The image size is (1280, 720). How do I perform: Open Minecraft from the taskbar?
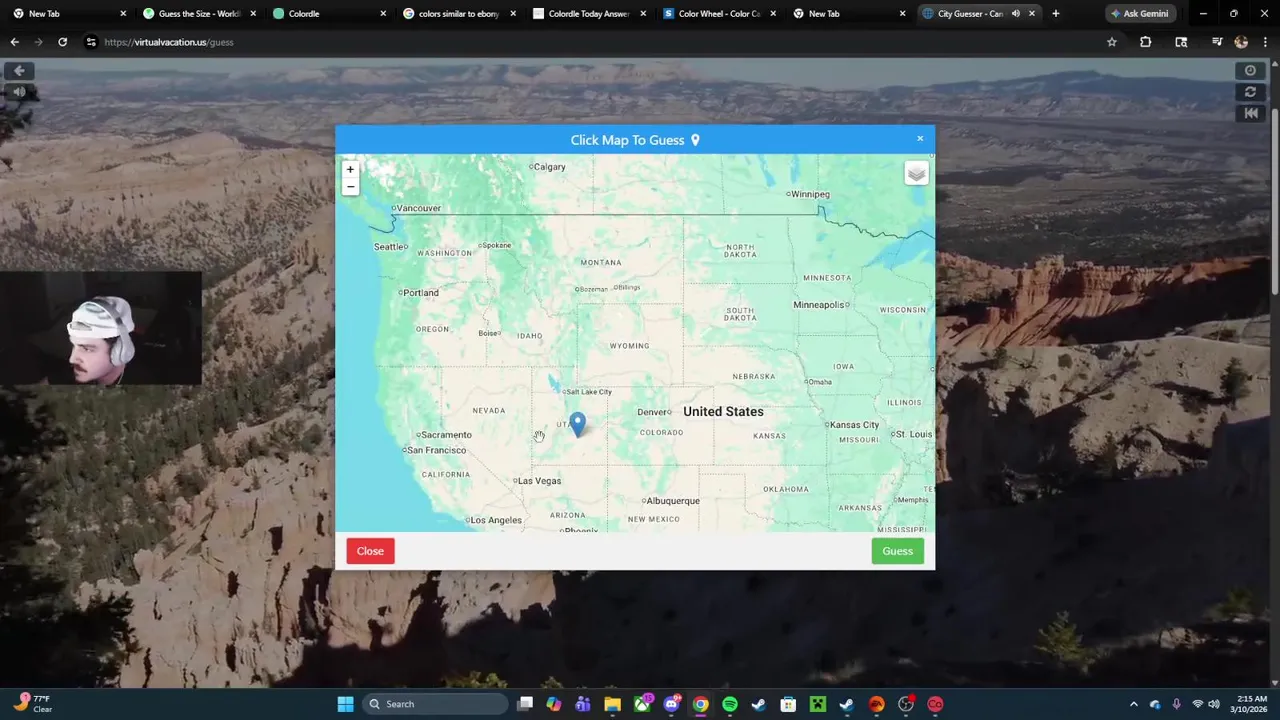817,704
